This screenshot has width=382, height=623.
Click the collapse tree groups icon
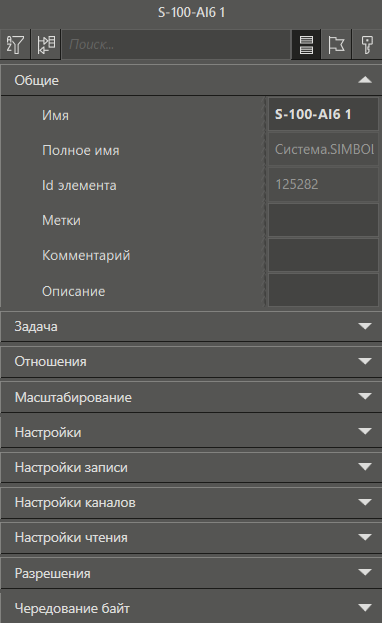click(x=46, y=44)
